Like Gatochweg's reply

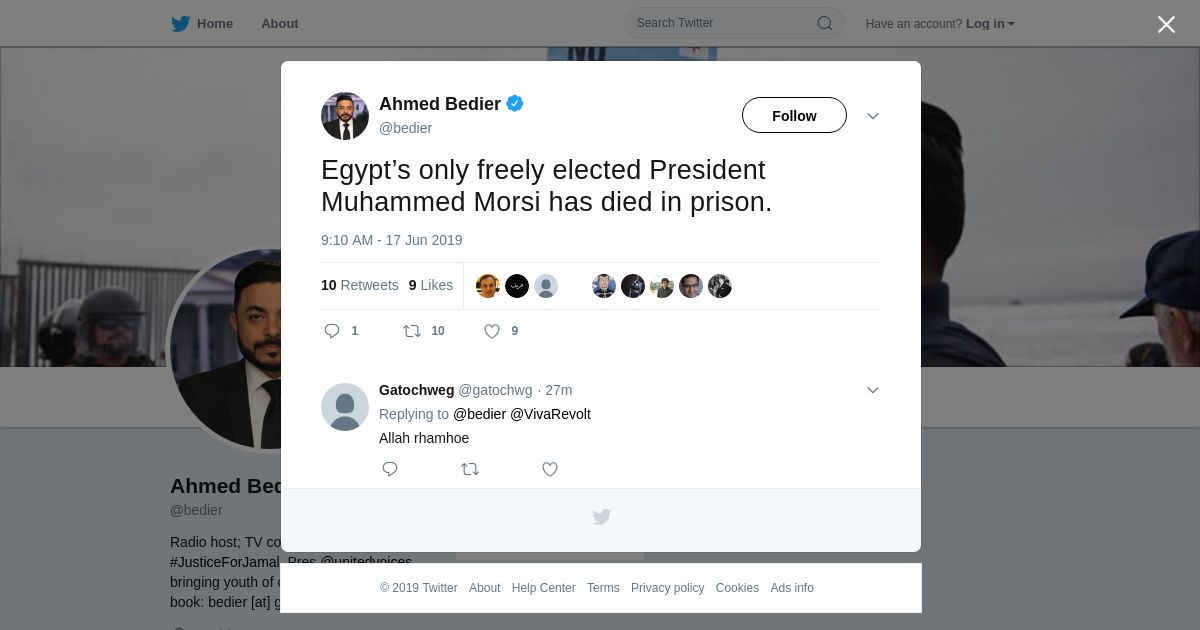pyautogui.click(x=550, y=469)
